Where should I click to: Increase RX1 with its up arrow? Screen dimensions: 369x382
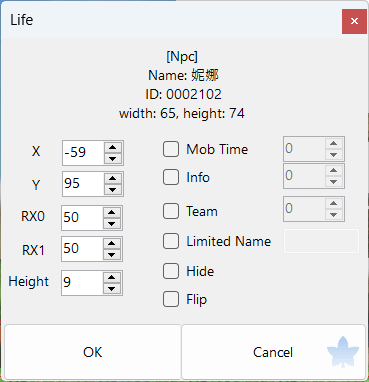pos(112,243)
